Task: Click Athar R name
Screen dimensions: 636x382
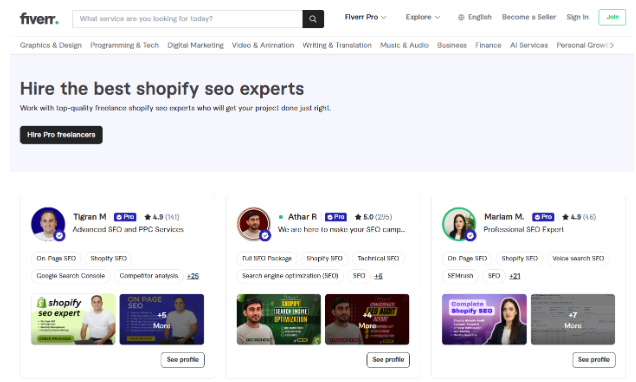Action: click(x=302, y=217)
